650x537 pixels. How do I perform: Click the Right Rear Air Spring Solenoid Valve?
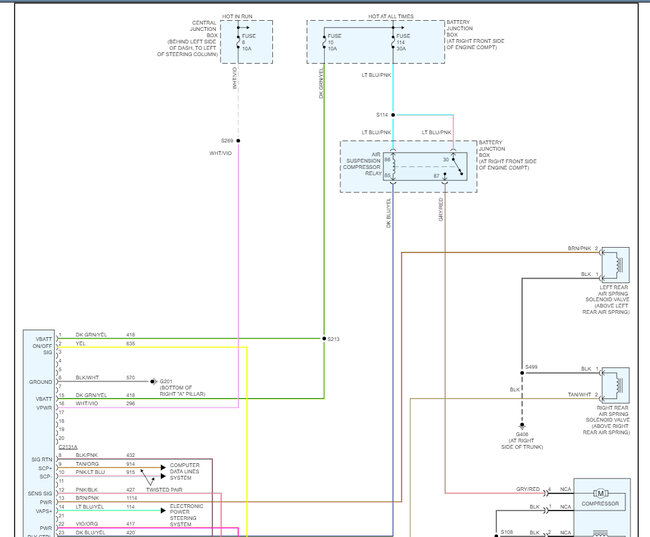tap(616, 385)
